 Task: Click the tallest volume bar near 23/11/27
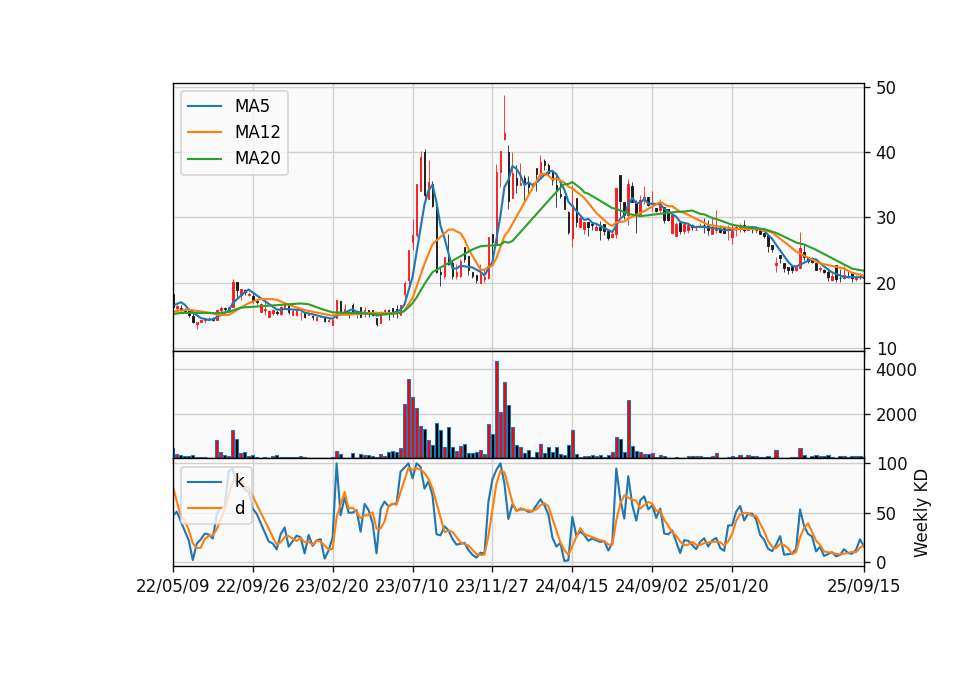(x=497, y=410)
